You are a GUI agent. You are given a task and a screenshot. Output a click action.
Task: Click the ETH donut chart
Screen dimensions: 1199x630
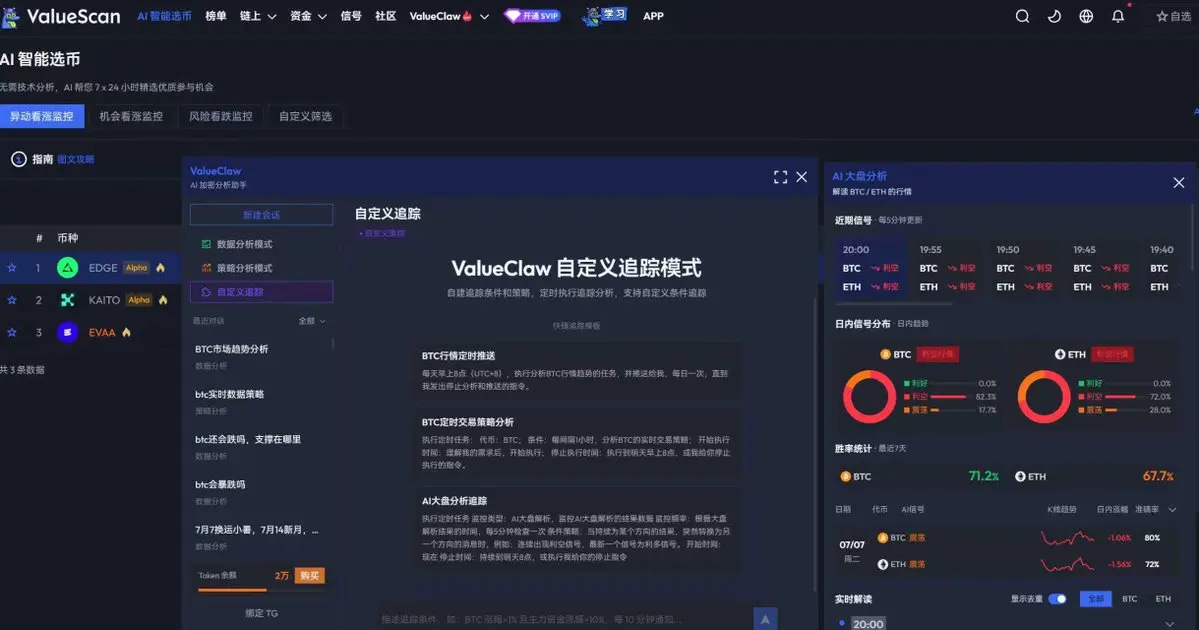(x=1044, y=397)
